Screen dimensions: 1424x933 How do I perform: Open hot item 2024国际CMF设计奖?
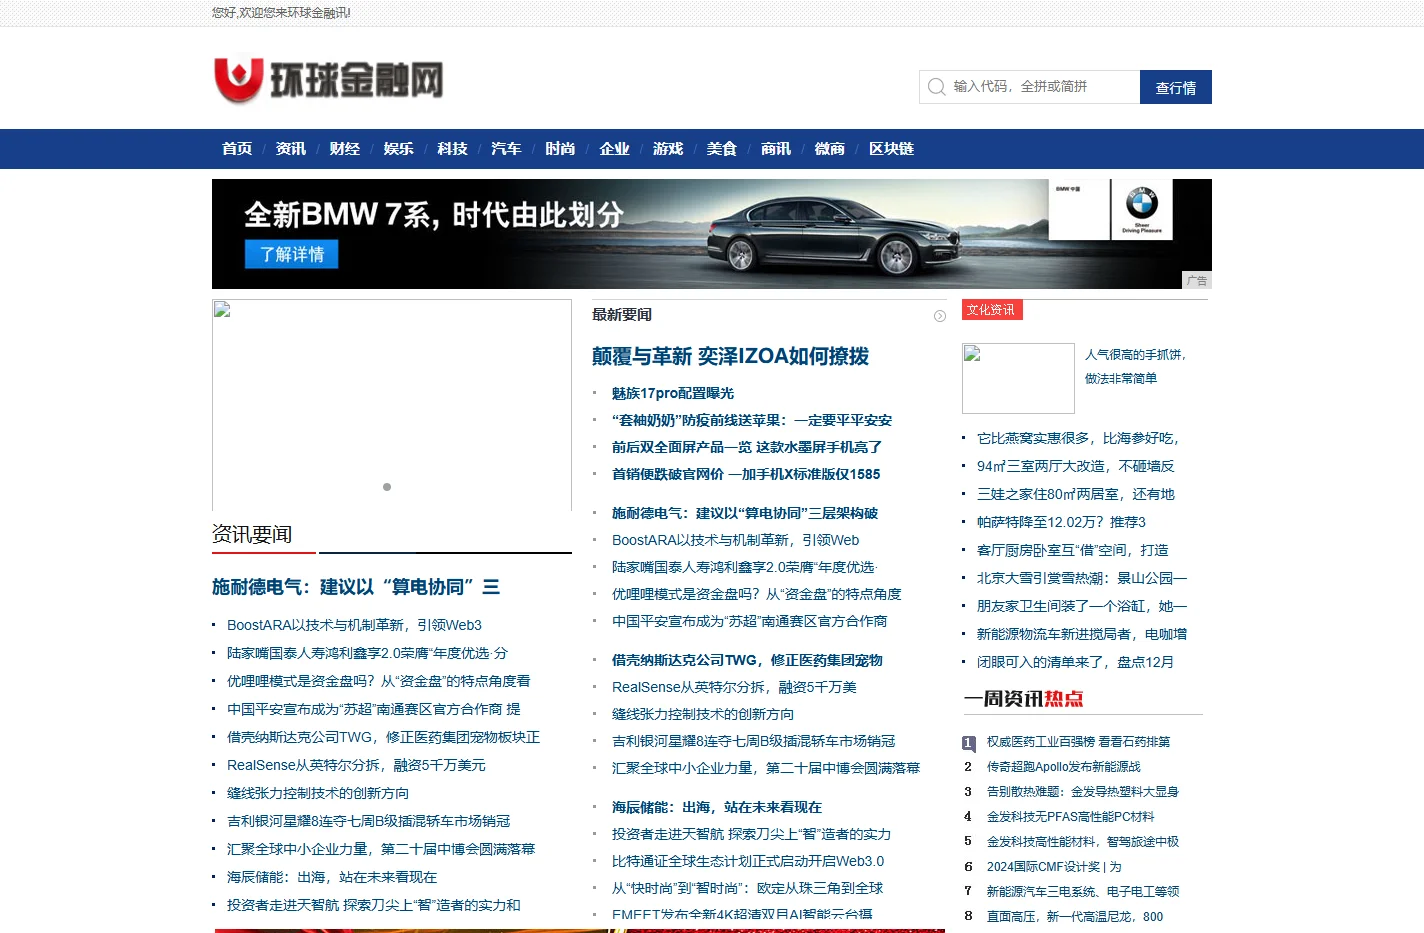1054,867
